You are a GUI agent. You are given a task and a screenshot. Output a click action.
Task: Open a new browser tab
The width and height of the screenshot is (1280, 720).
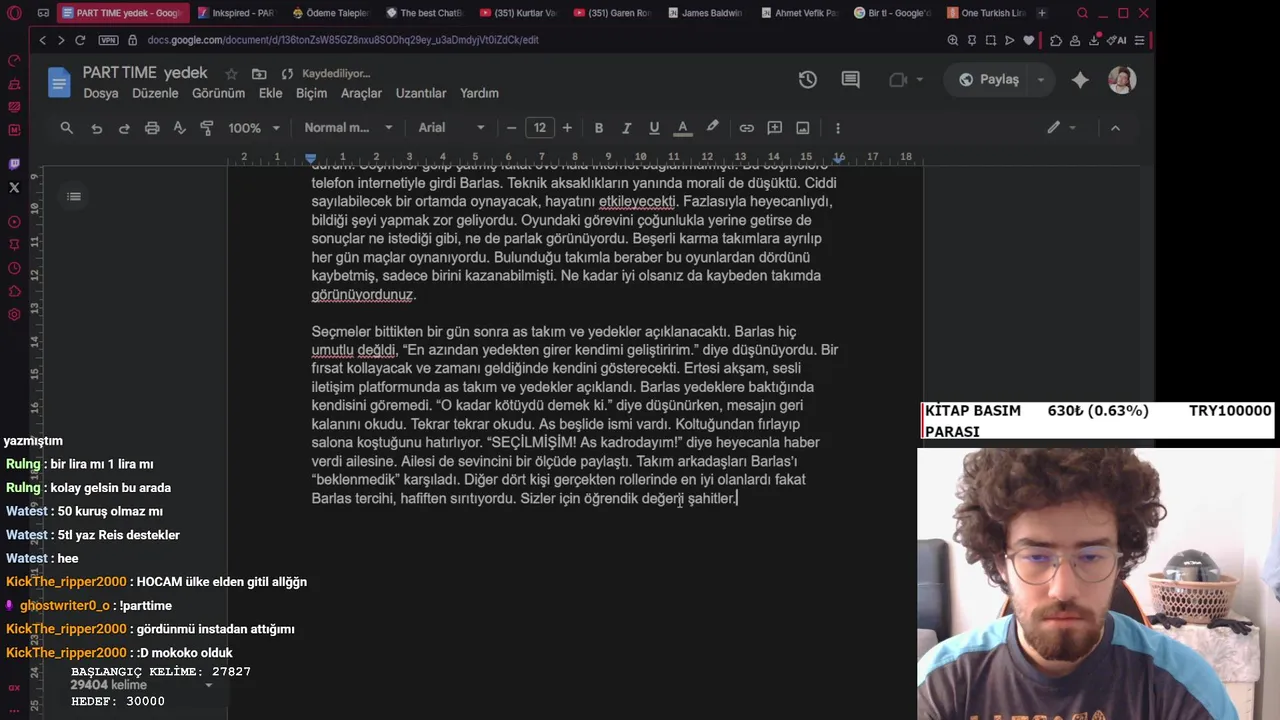click(x=1042, y=13)
